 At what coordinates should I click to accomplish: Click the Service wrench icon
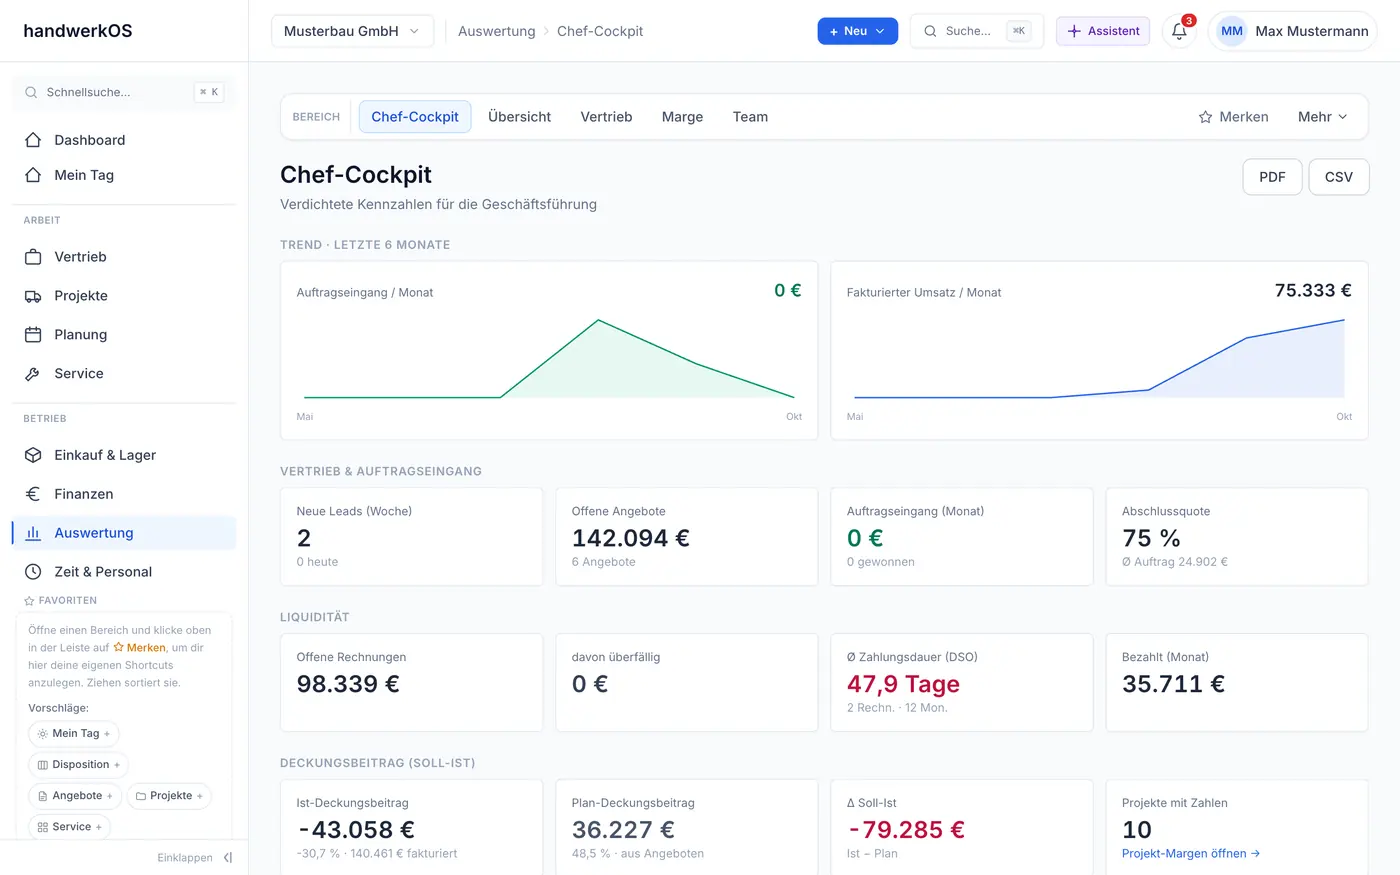pyautogui.click(x=33, y=374)
